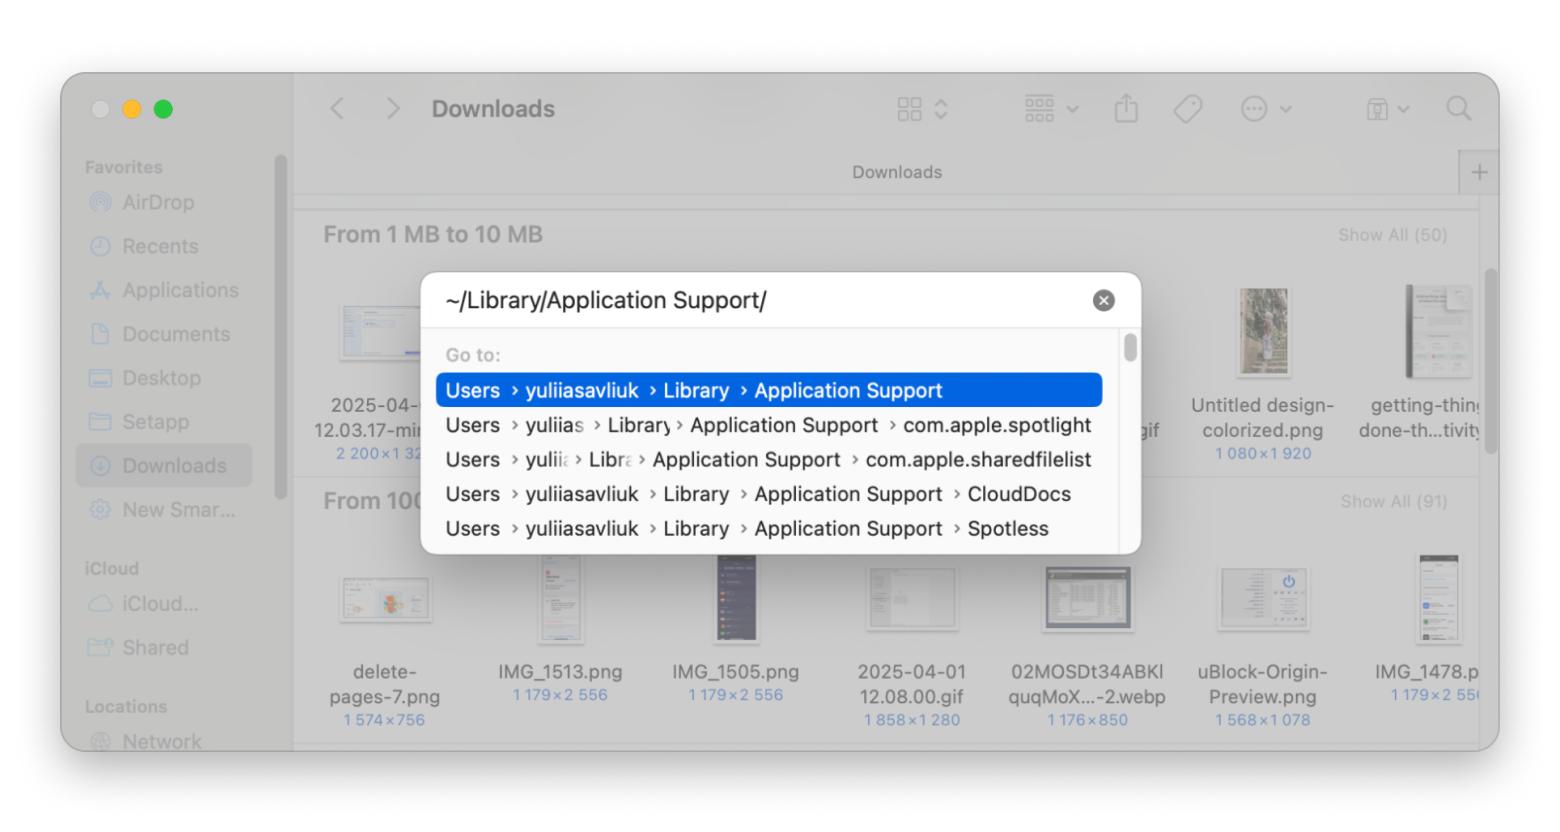Click Show All (50) link
Screen dimensions: 1560x832
pyautogui.click(x=1392, y=235)
